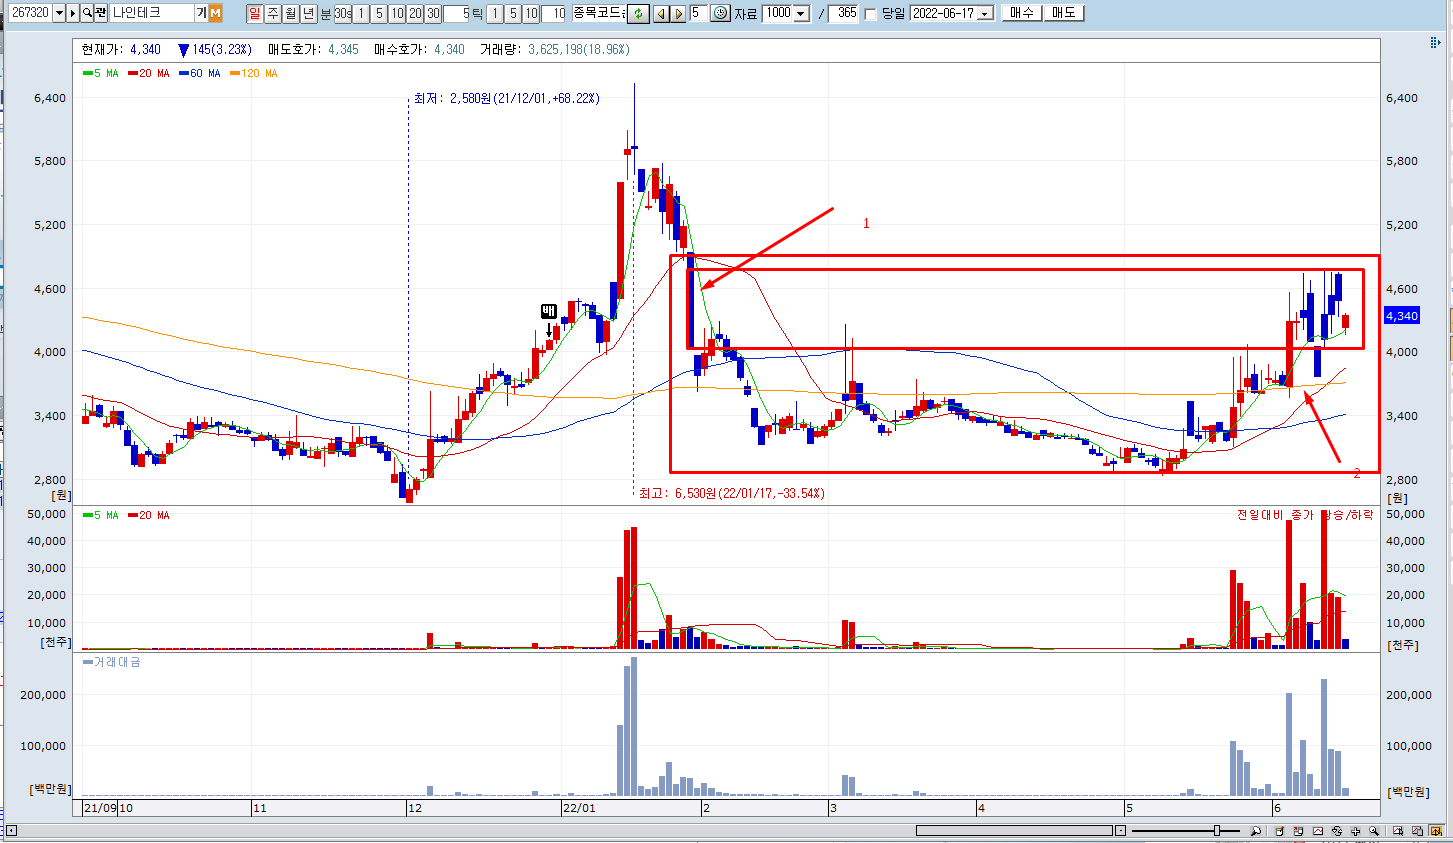Click the custom tick value field showing 10

[553, 13]
